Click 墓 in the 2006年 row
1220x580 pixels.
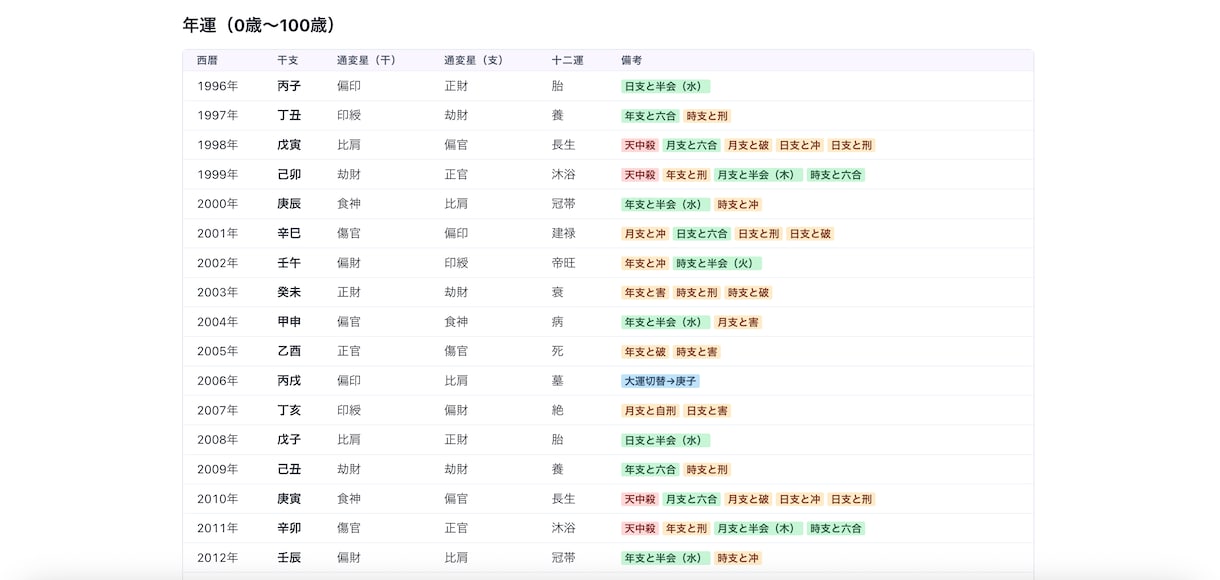point(558,381)
